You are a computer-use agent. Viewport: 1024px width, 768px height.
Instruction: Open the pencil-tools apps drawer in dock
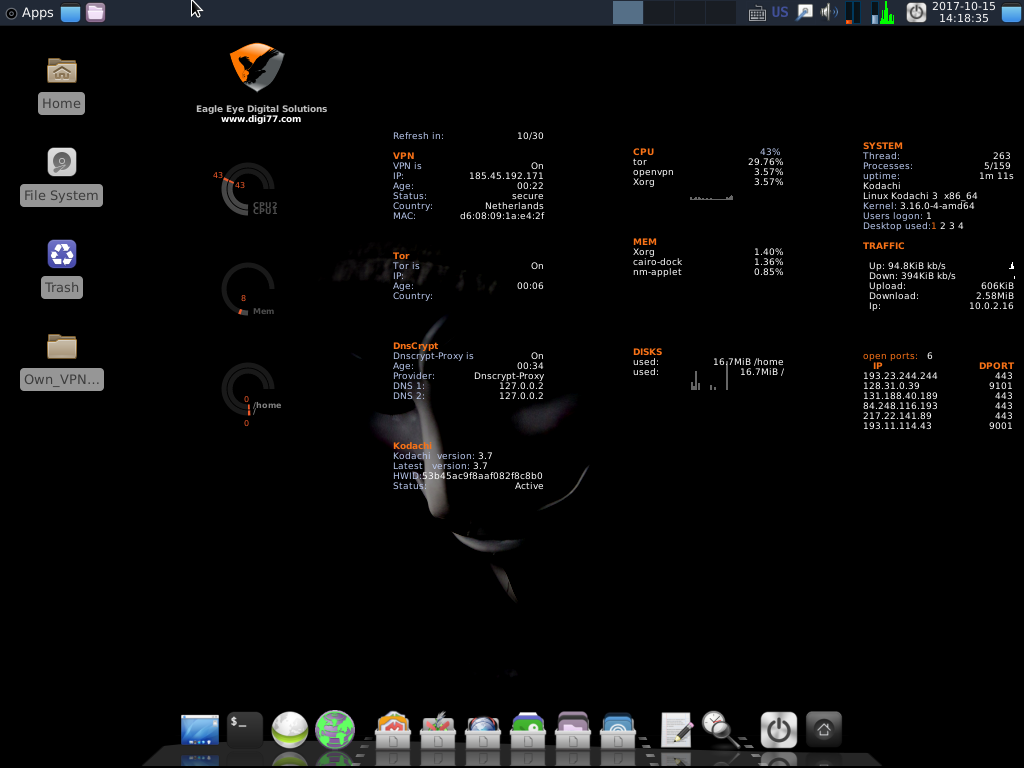pos(438,730)
